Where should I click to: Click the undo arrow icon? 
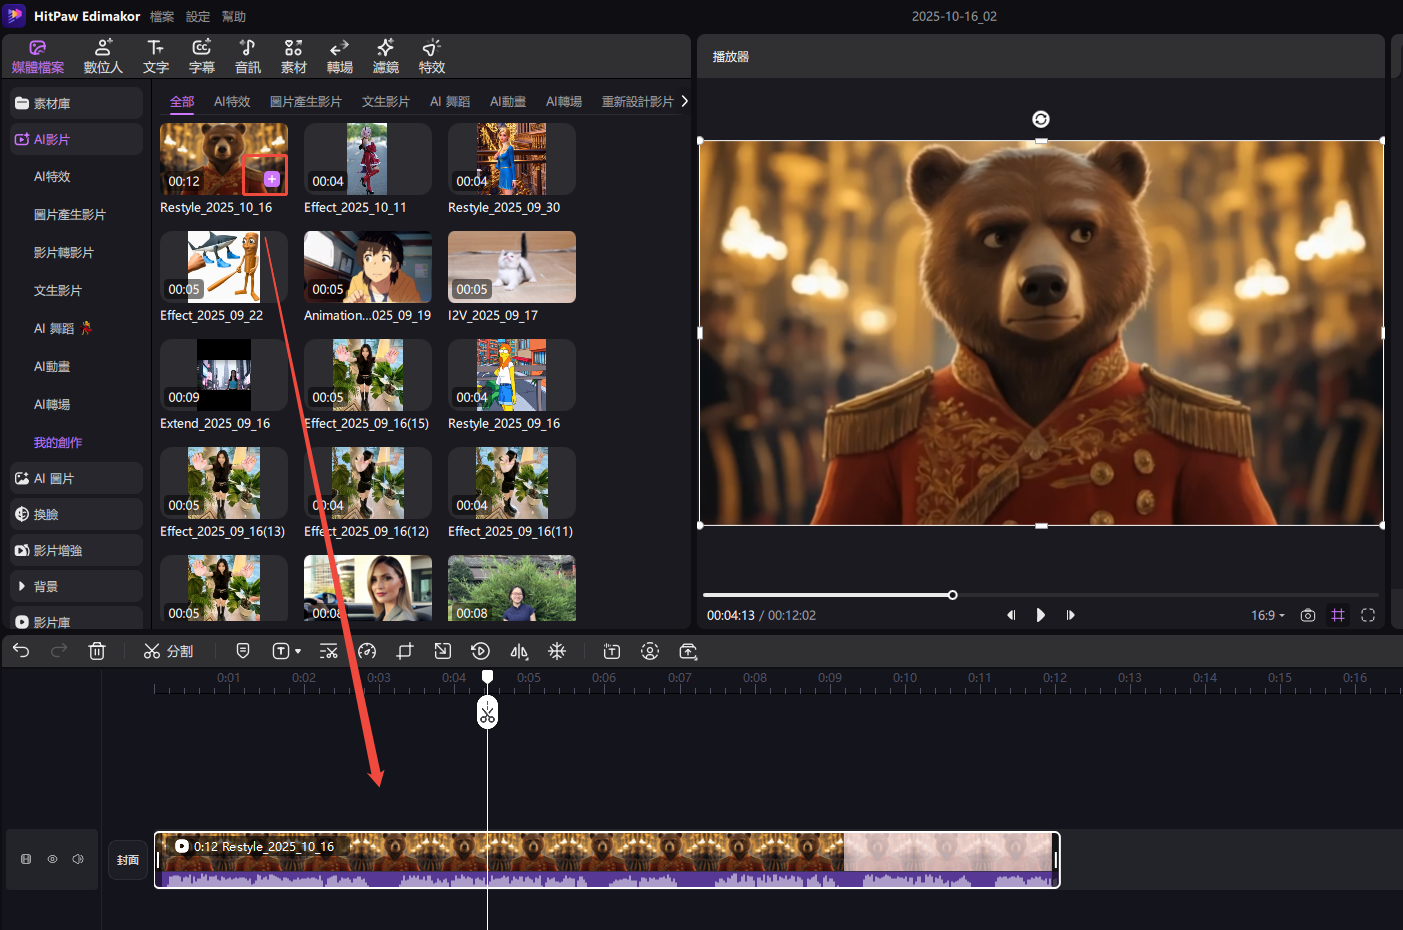pos(21,651)
